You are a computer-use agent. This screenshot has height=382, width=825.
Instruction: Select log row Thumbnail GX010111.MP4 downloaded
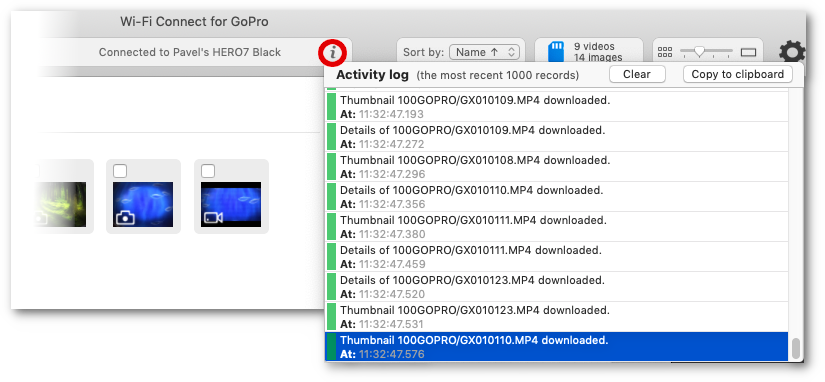click(x=557, y=227)
